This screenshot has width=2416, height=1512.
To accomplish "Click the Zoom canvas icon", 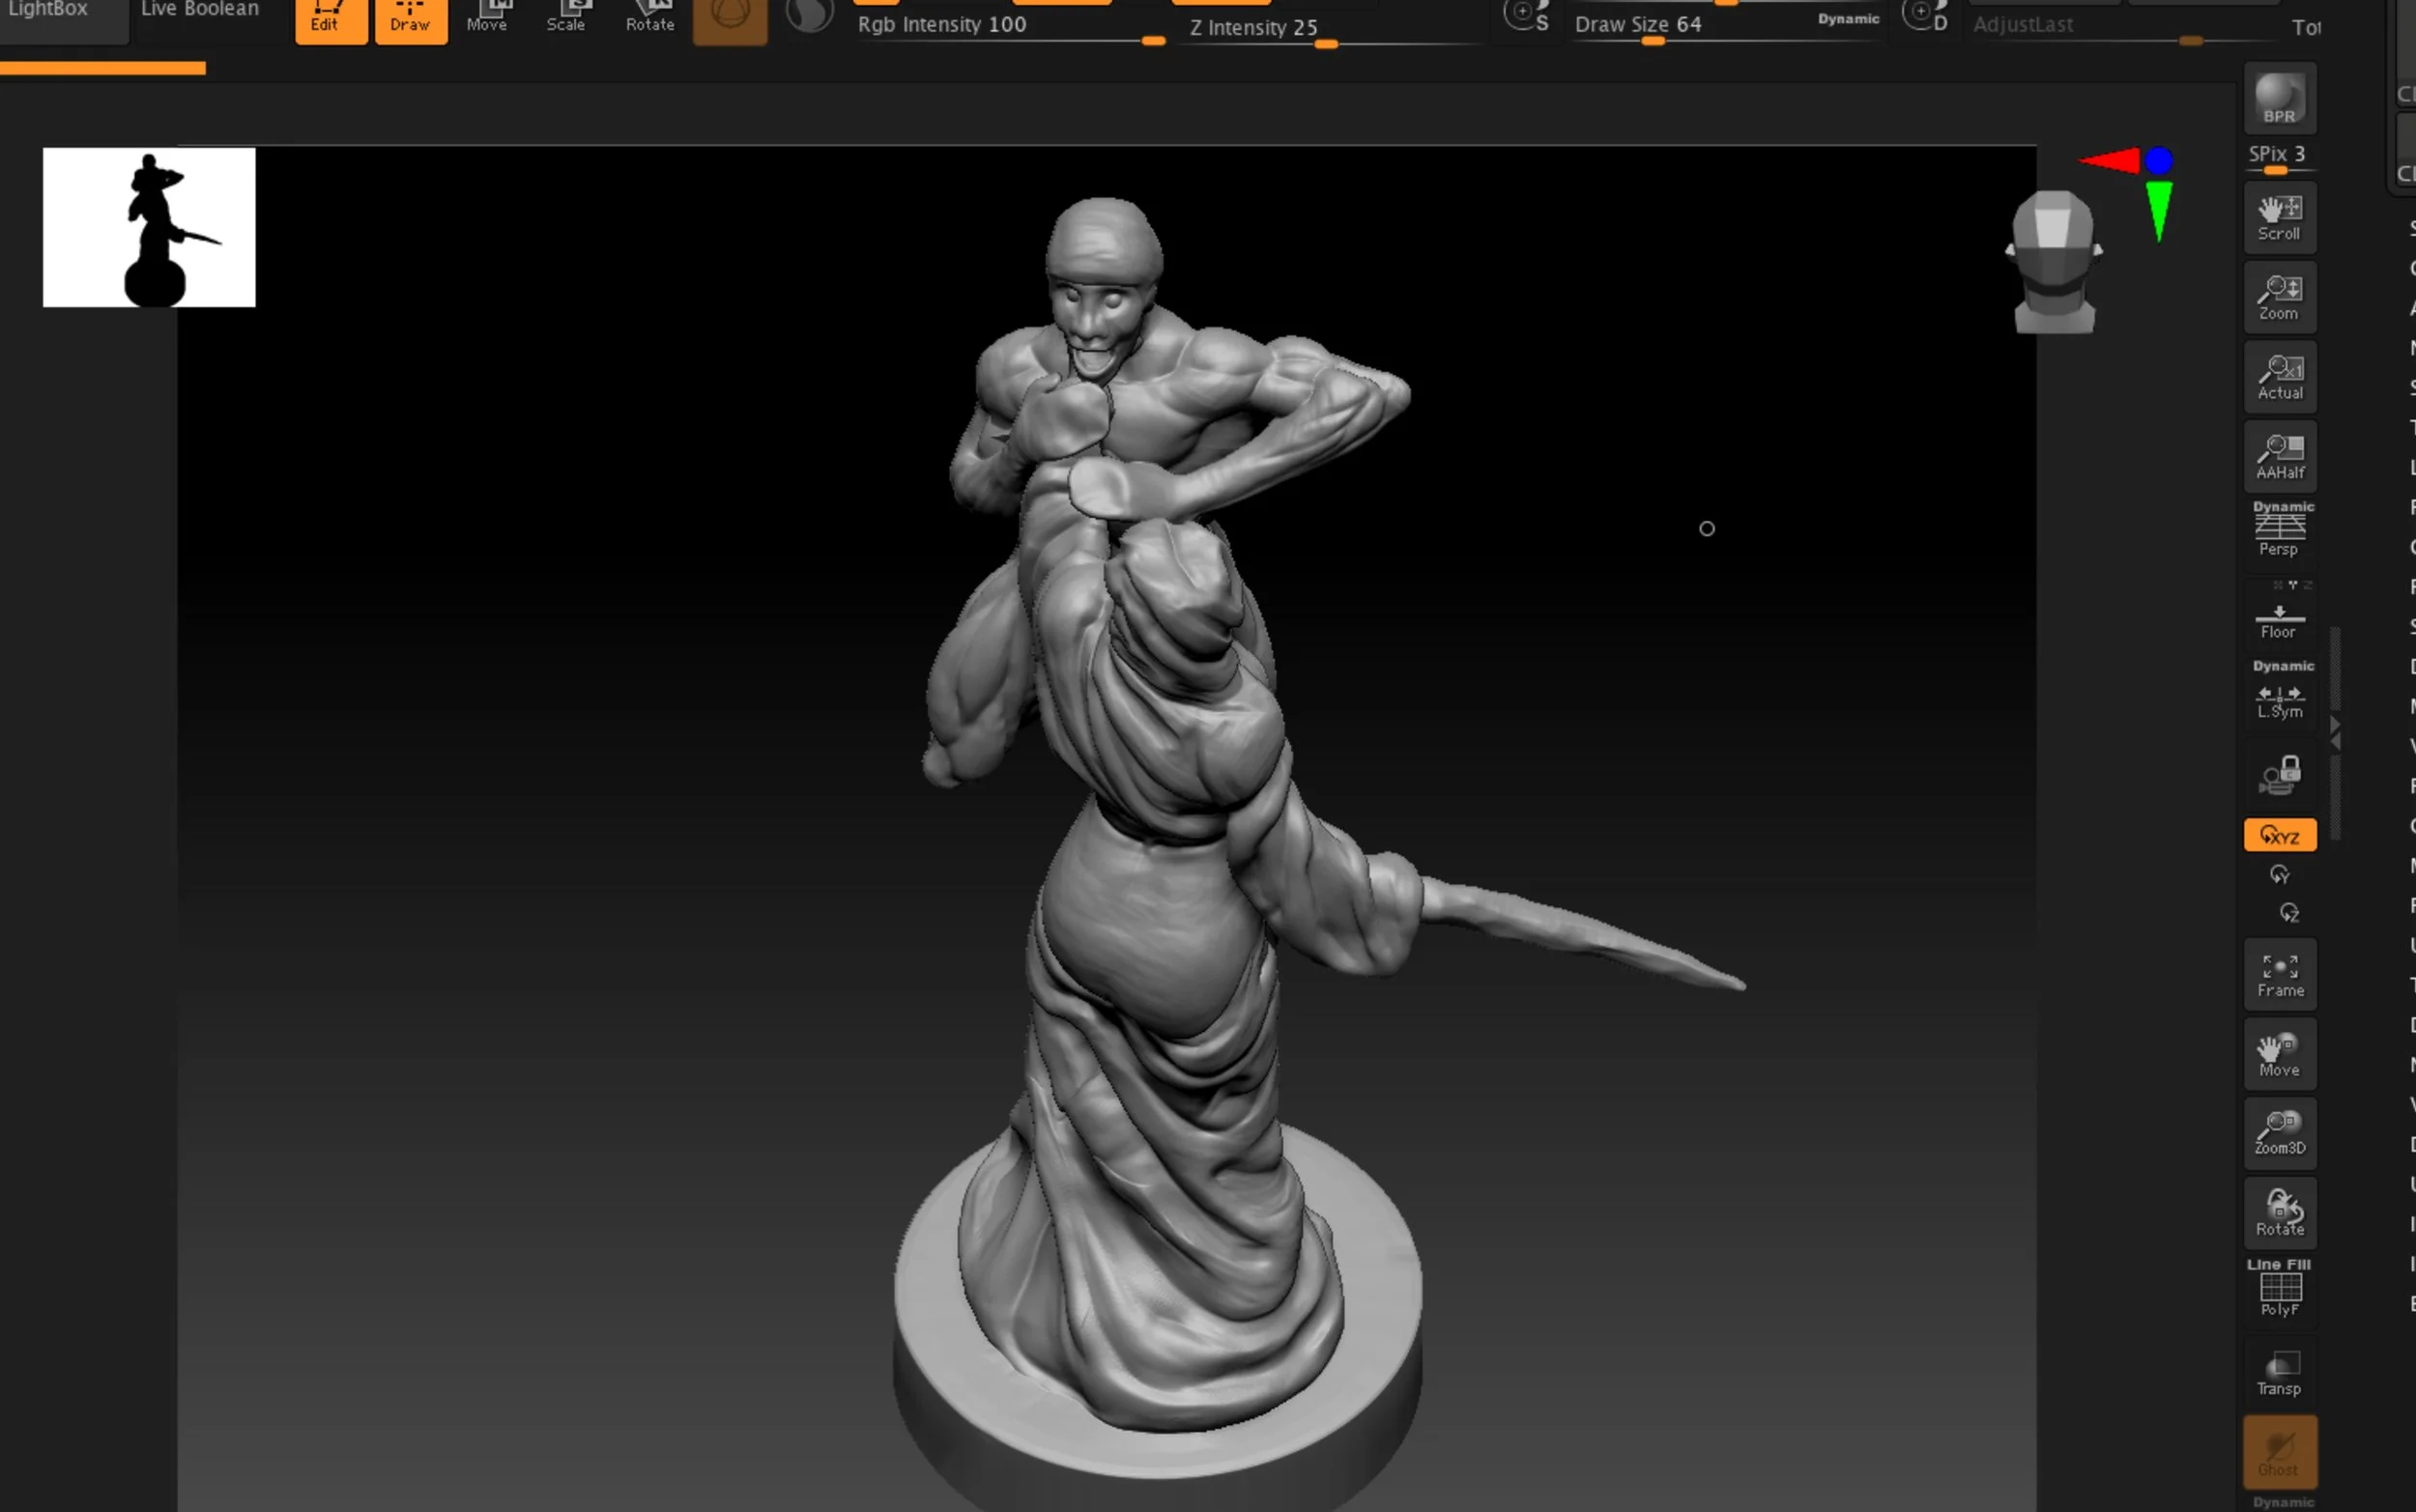I will tap(2279, 298).
